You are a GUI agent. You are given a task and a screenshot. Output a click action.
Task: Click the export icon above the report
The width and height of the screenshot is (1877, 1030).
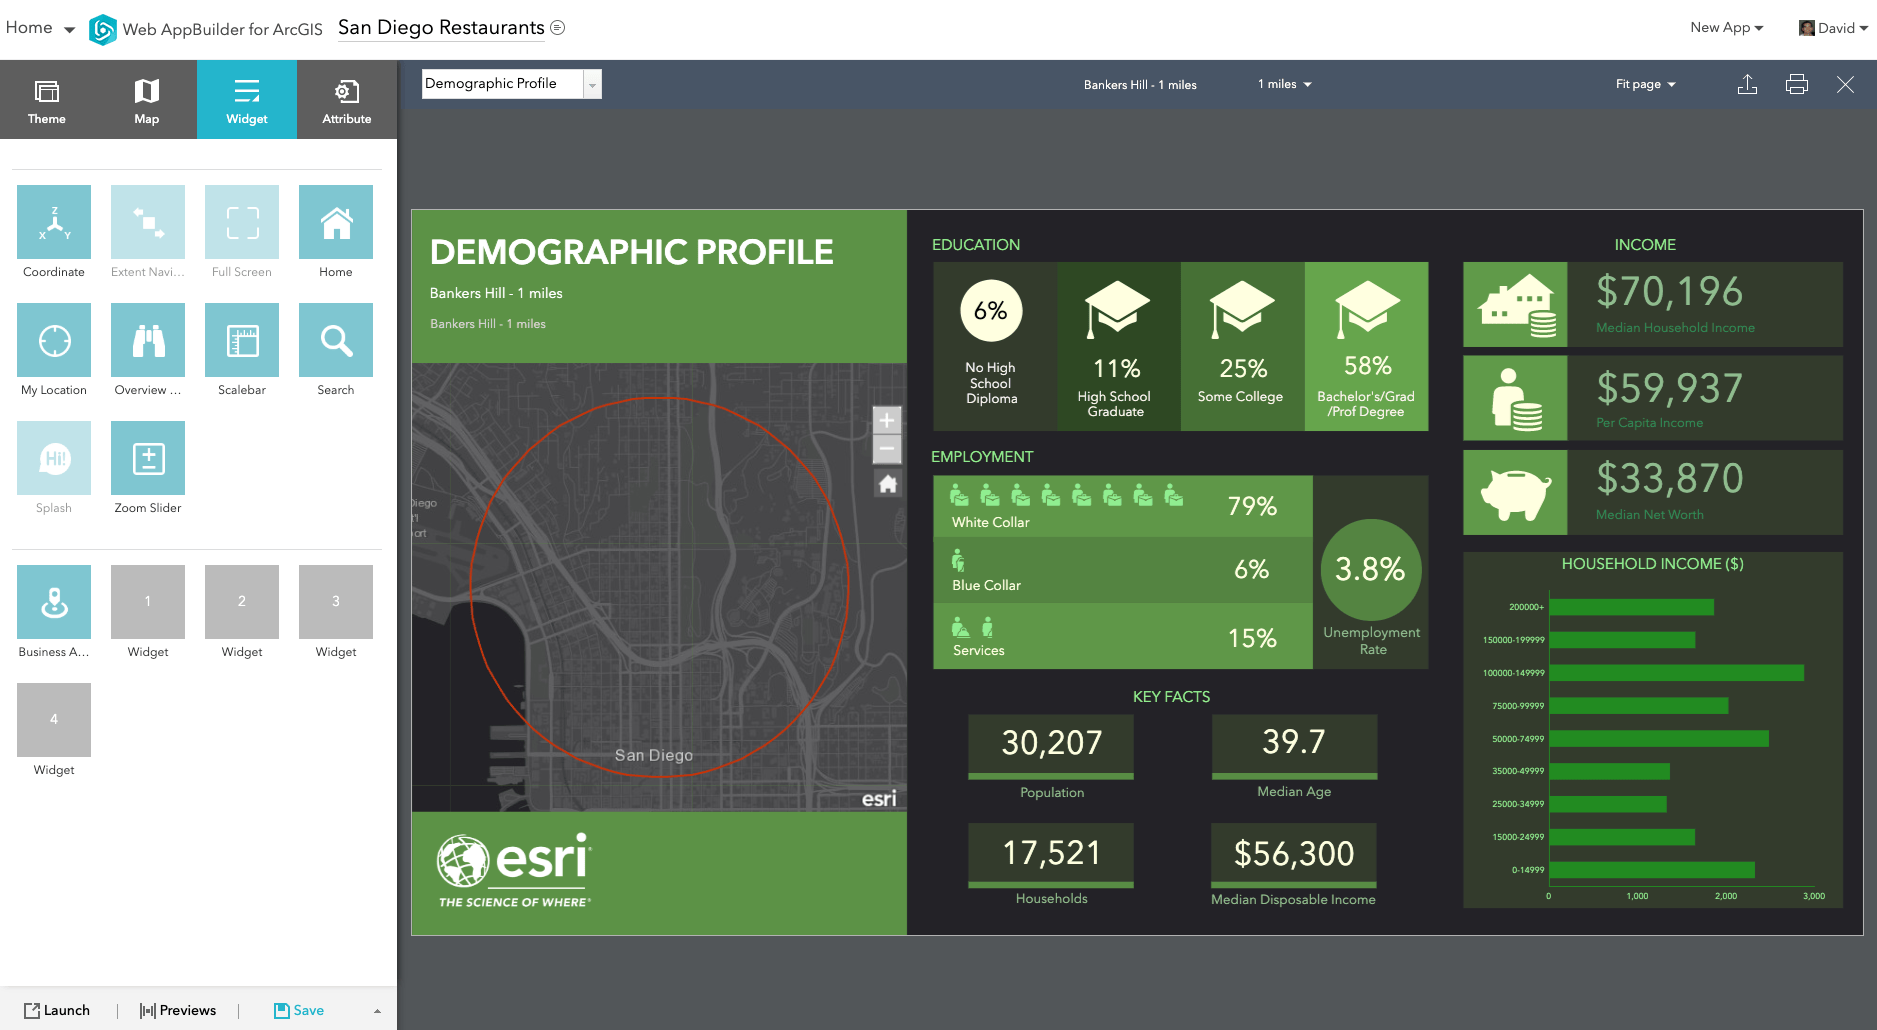(x=1748, y=84)
